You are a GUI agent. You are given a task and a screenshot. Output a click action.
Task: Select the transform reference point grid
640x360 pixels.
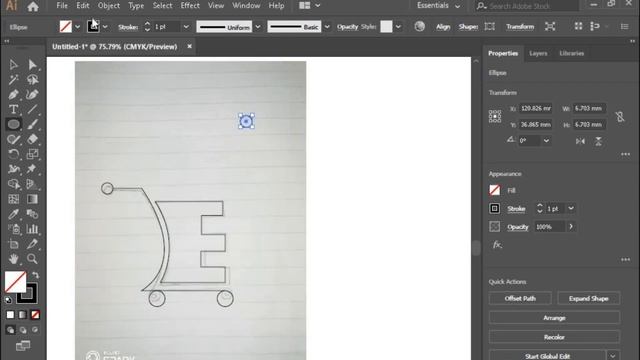click(x=495, y=116)
